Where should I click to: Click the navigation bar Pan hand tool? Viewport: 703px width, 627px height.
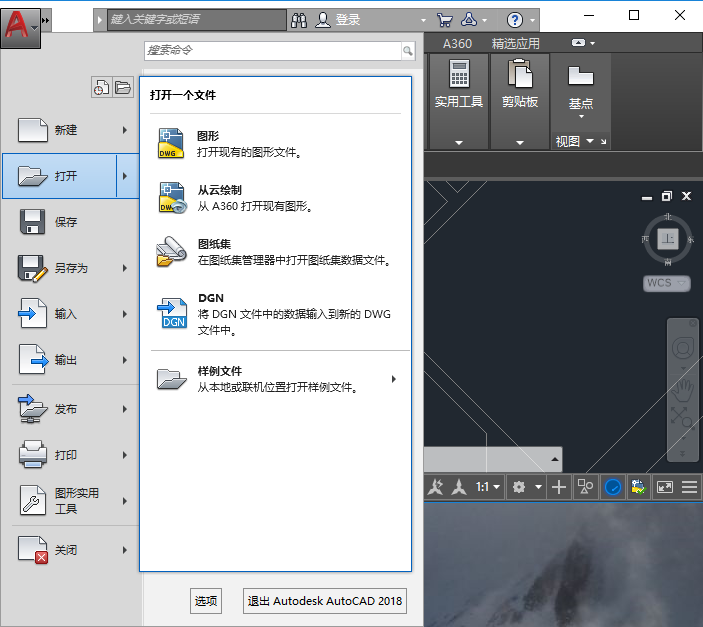point(683,389)
